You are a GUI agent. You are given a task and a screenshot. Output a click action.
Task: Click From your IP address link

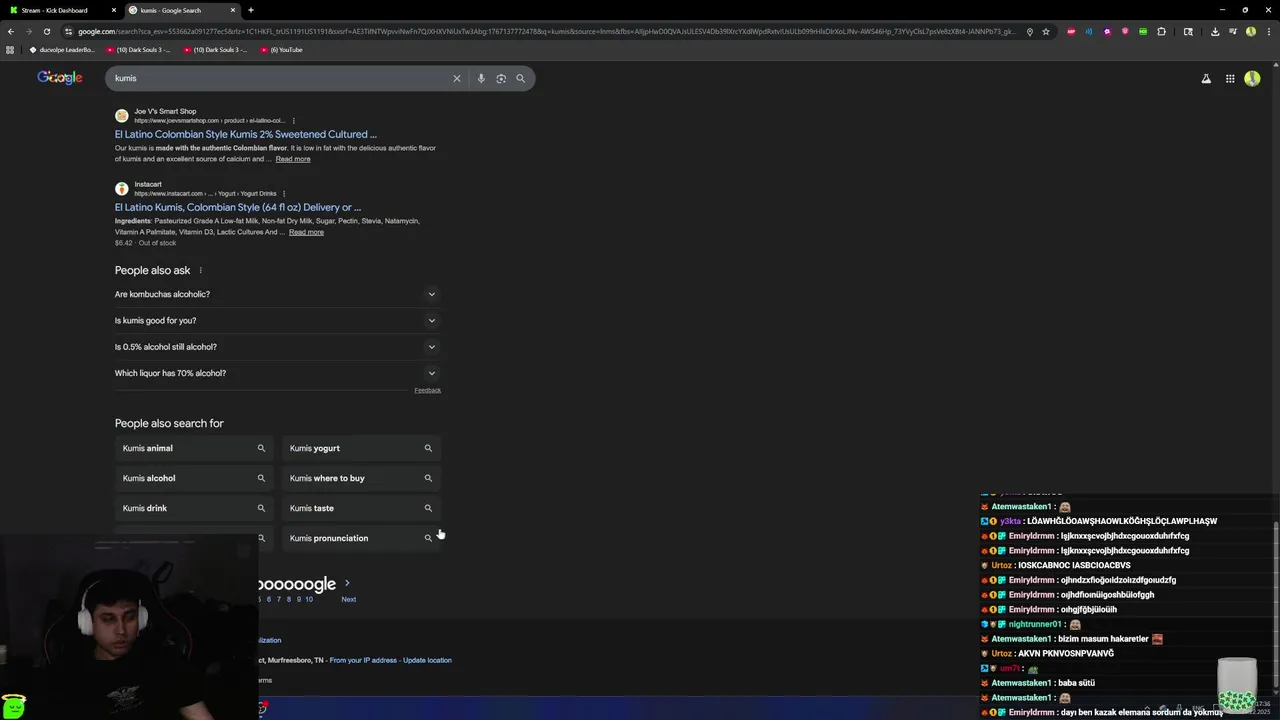[x=363, y=660]
